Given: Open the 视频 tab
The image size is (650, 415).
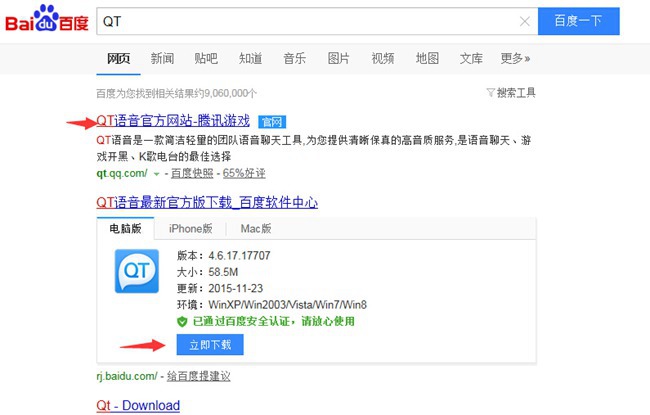Looking at the screenshot, I should pos(383,58).
